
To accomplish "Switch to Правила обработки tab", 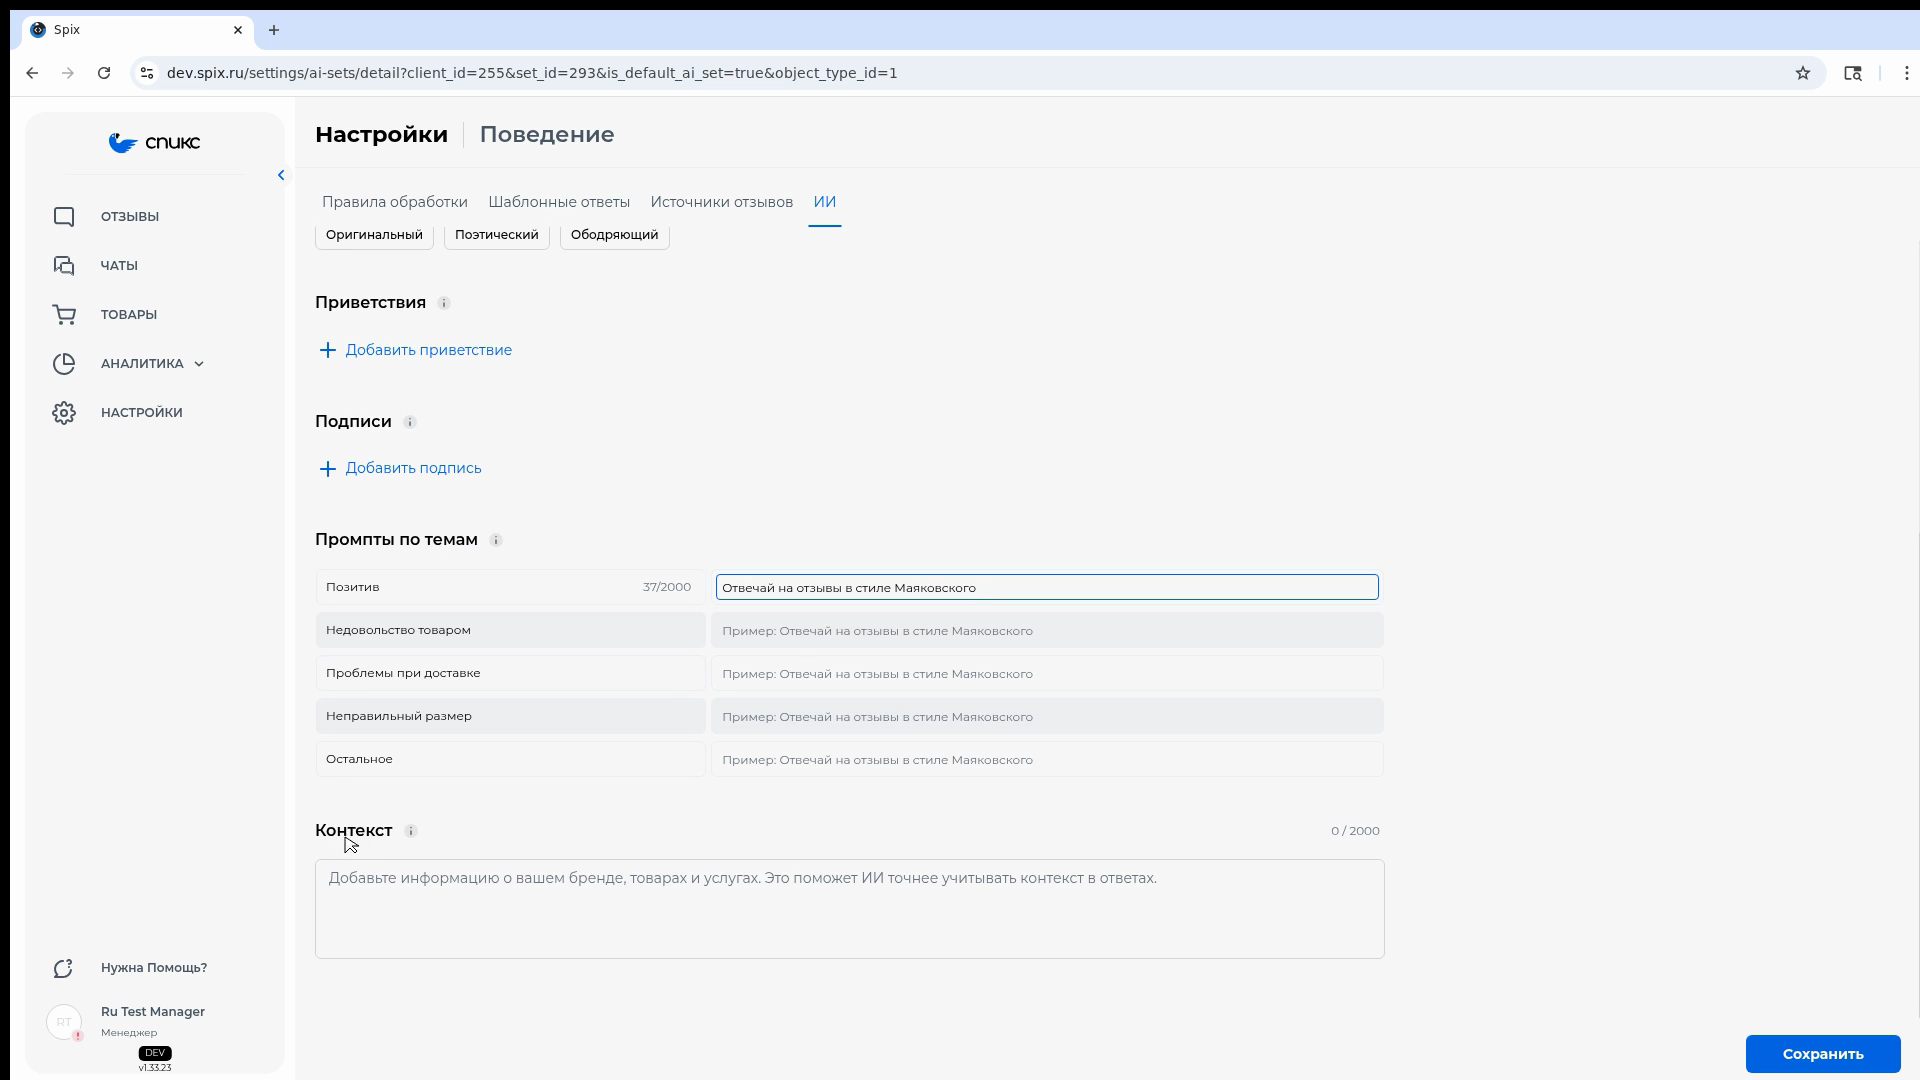I will point(395,202).
